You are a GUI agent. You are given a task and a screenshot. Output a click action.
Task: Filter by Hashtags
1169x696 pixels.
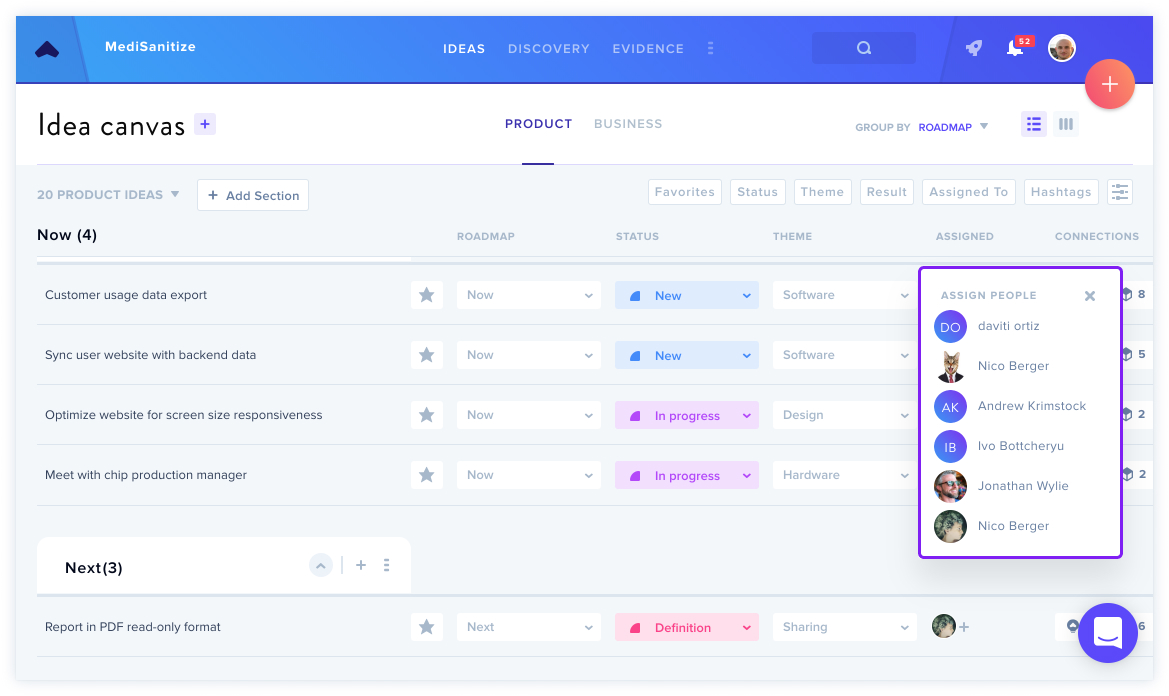(x=1061, y=192)
